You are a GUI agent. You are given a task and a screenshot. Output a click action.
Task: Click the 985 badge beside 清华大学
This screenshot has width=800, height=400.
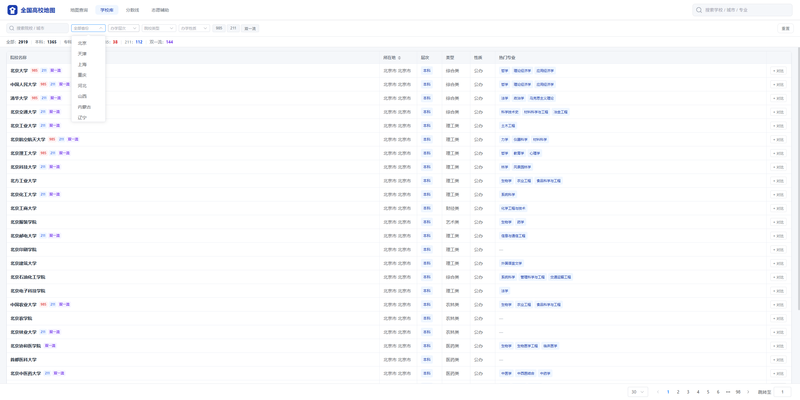coord(34,98)
